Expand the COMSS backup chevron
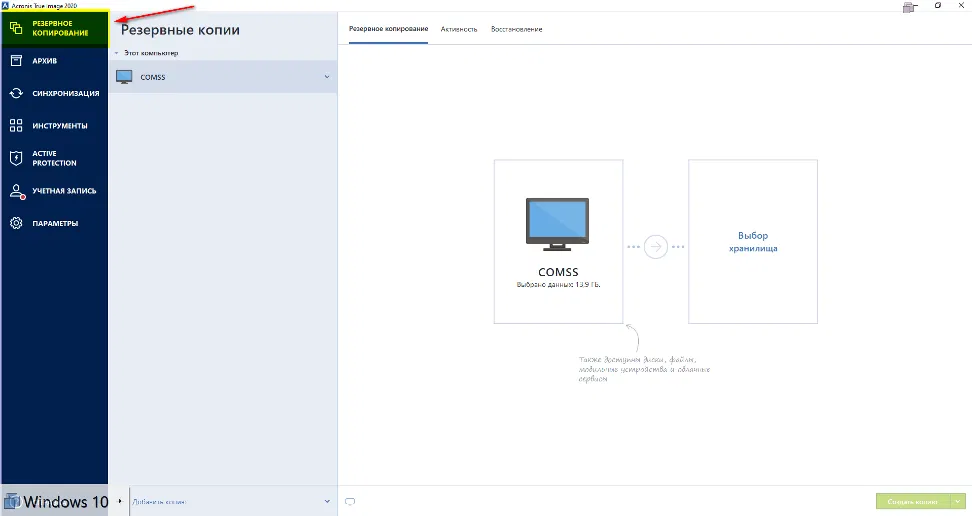Viewport: 972px width, 516px height. [x=327, y=77]
